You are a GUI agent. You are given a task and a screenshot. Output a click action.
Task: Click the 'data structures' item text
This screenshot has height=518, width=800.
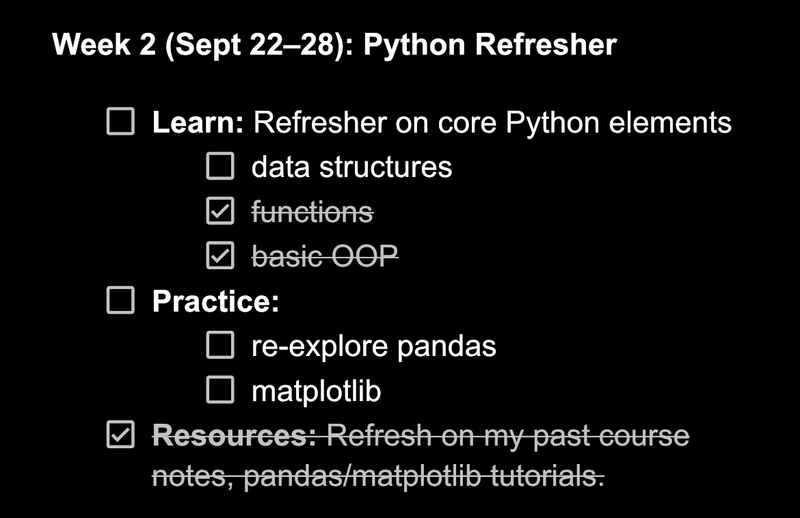[351, 166]
